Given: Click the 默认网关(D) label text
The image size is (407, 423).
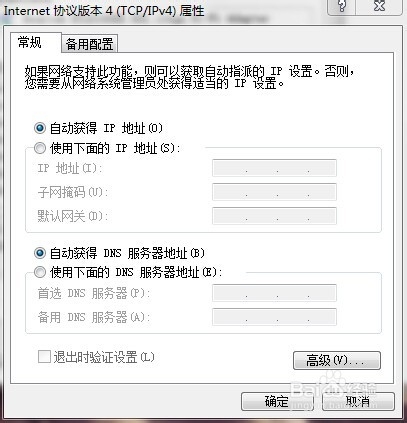Looking at the screenshot, I should (x=73, y=216).
